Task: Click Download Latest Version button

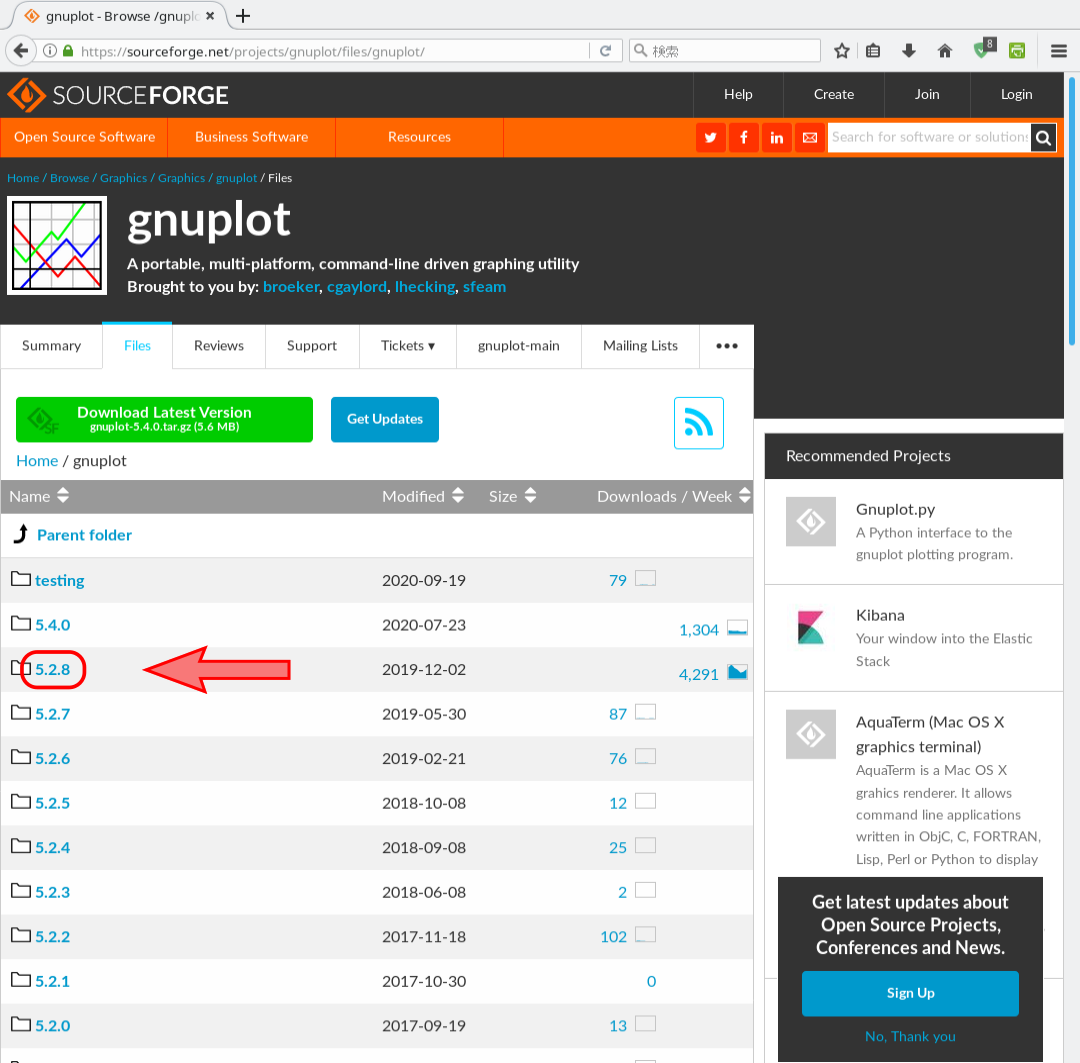Action: tap(165, 420)
